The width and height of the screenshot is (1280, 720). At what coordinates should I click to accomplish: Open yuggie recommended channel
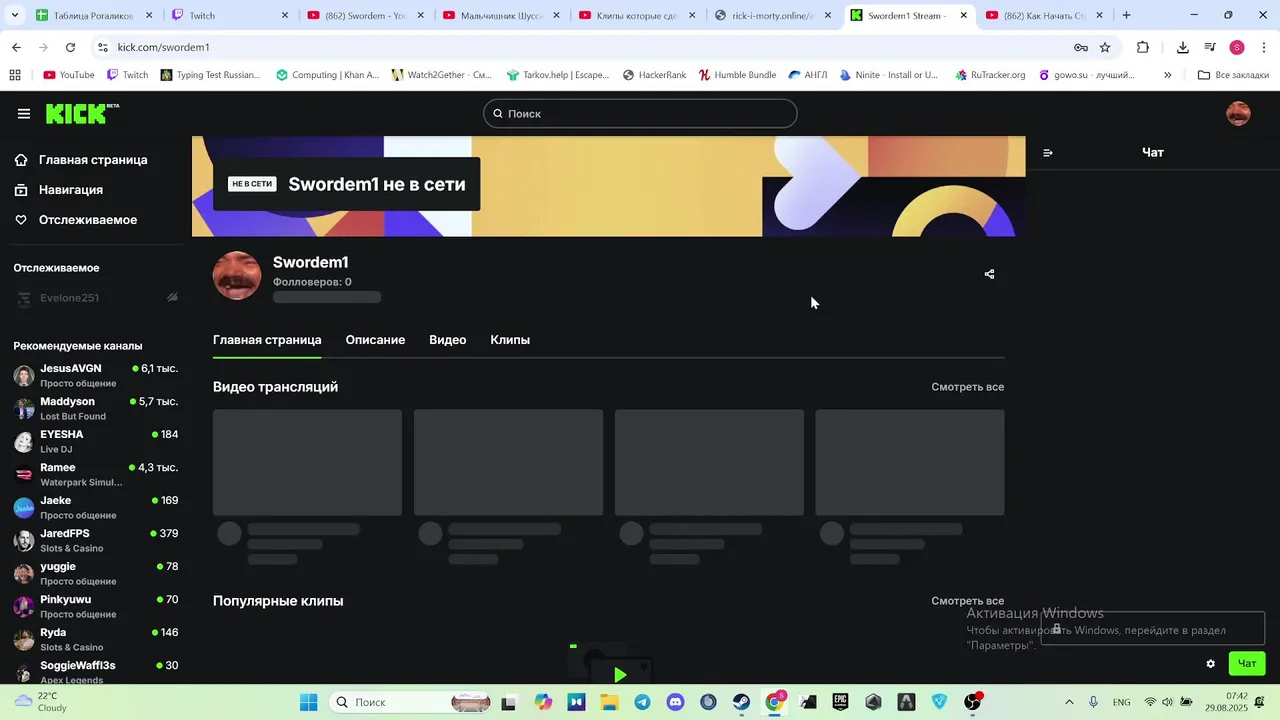96,574
